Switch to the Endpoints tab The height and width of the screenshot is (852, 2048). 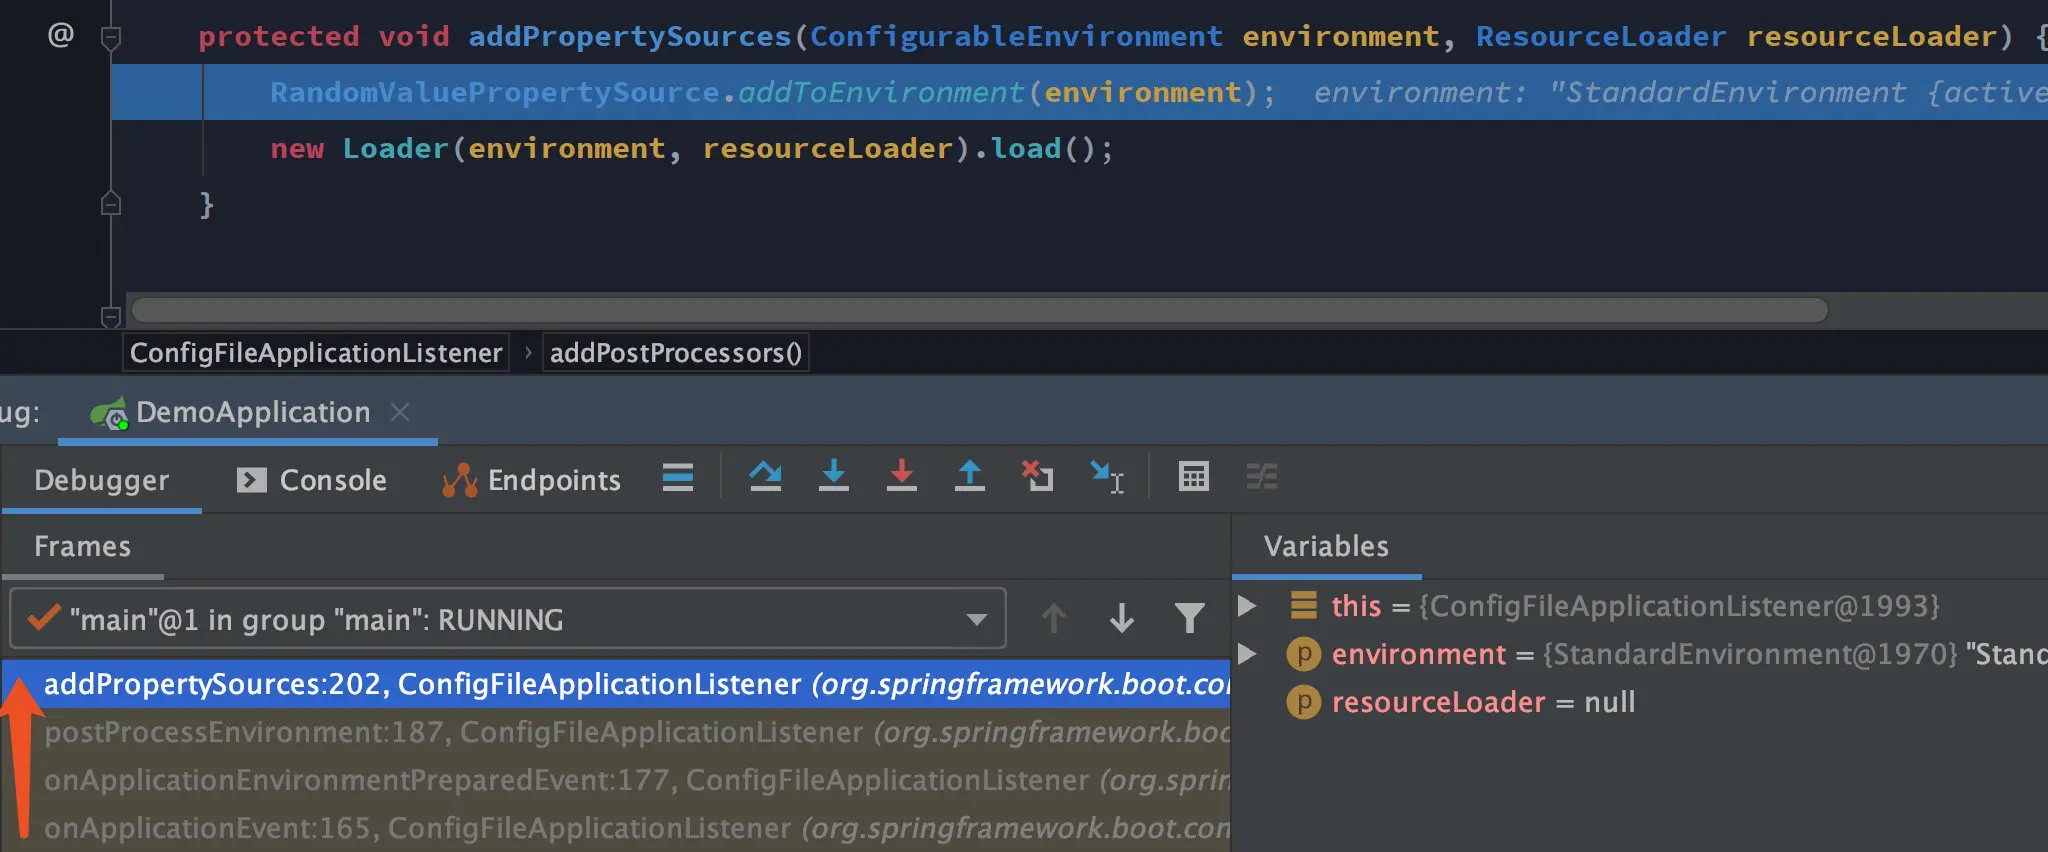[x=532, y=480]
